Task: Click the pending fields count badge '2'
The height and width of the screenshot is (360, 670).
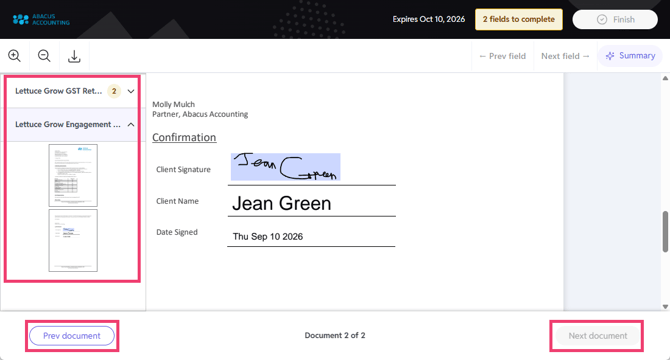Action: tap(114, 91)
